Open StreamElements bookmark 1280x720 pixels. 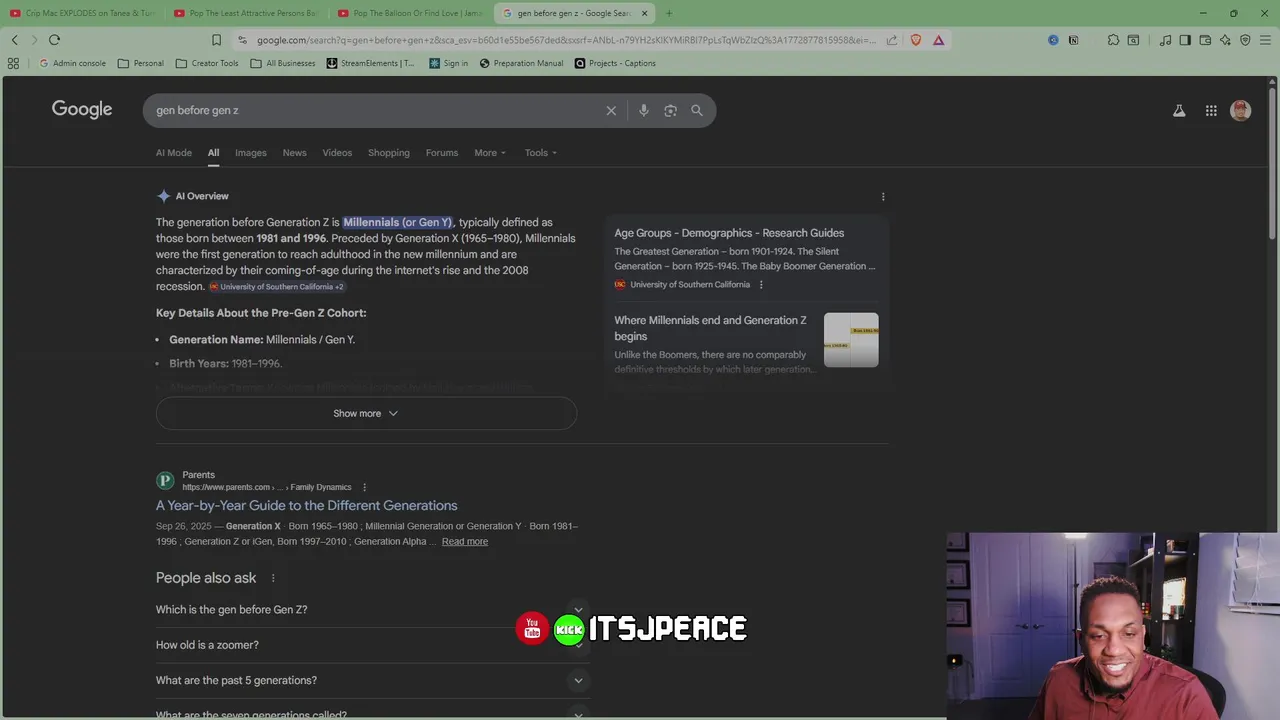[370, 63]
